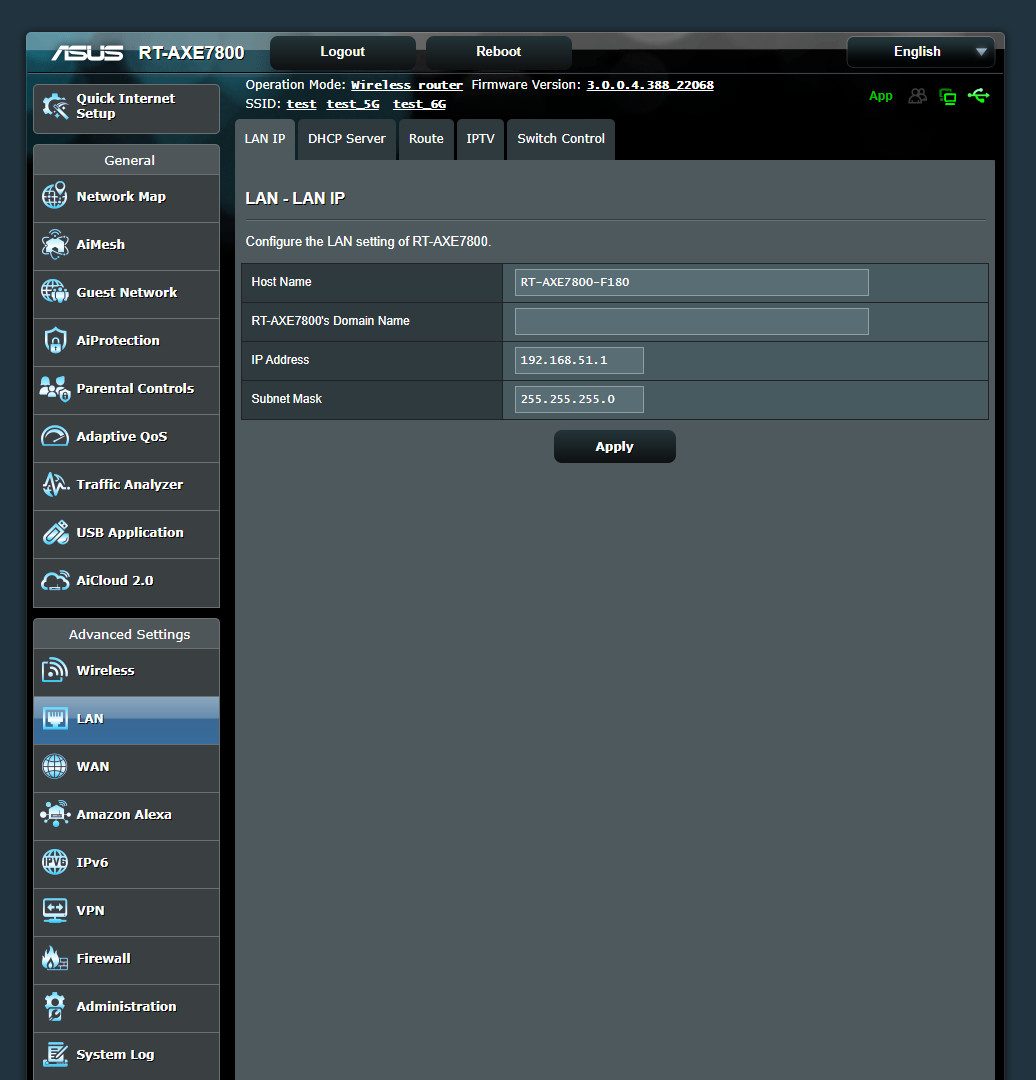Click the Network Map globe icon
This screenshot has height=1080, width=1036.
point(54,196)
